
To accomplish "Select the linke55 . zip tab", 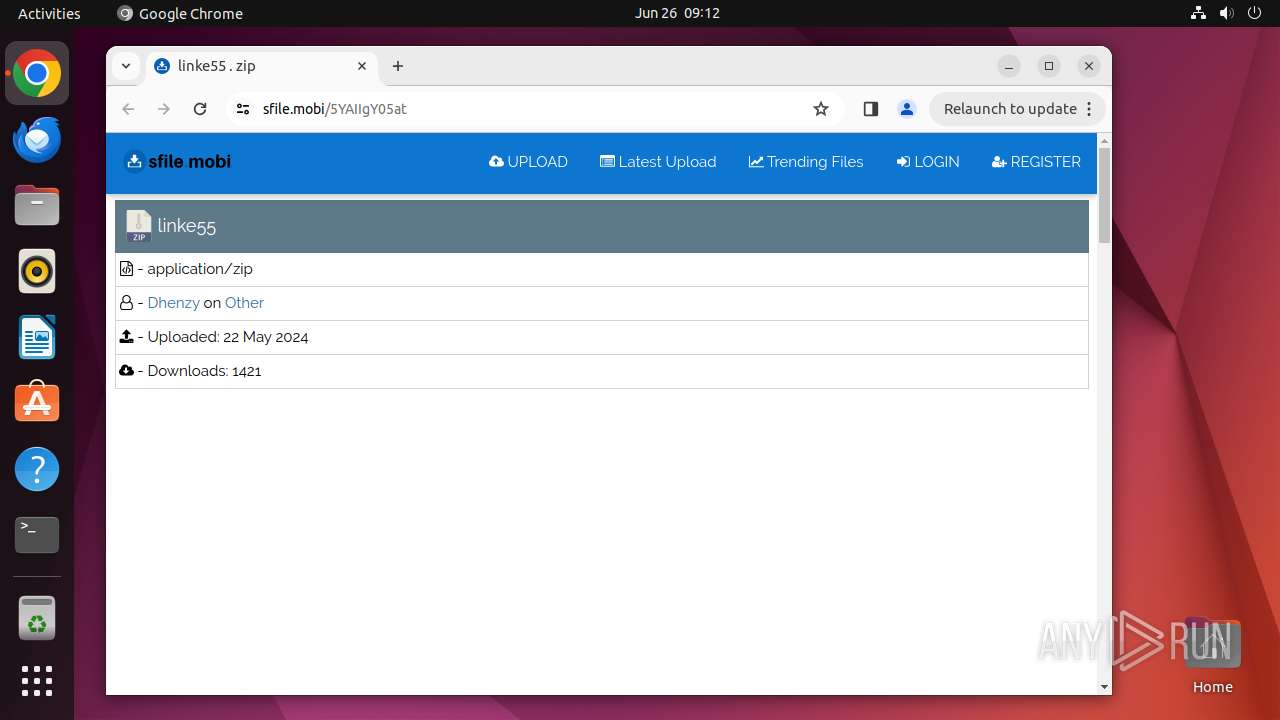I will point(263,66).
